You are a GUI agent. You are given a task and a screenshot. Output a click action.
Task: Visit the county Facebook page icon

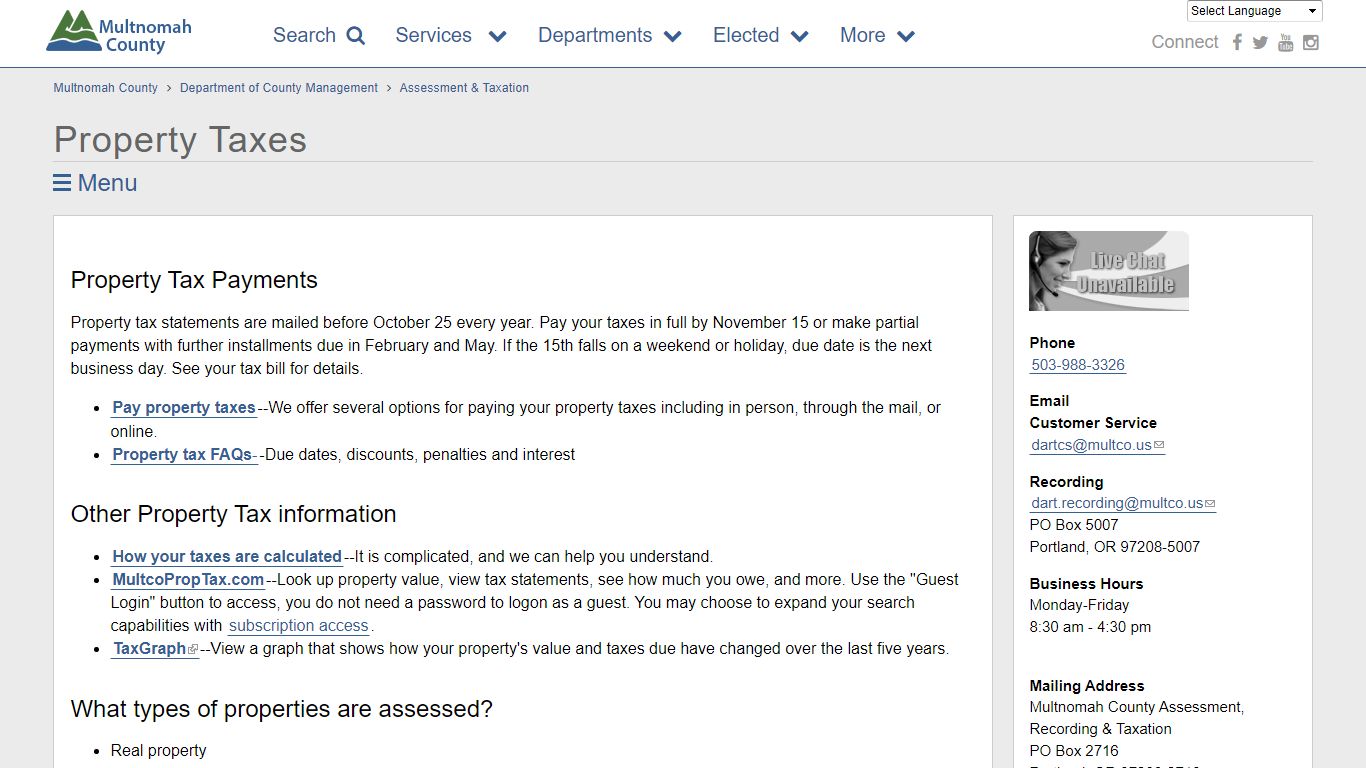pos(1237,42)
